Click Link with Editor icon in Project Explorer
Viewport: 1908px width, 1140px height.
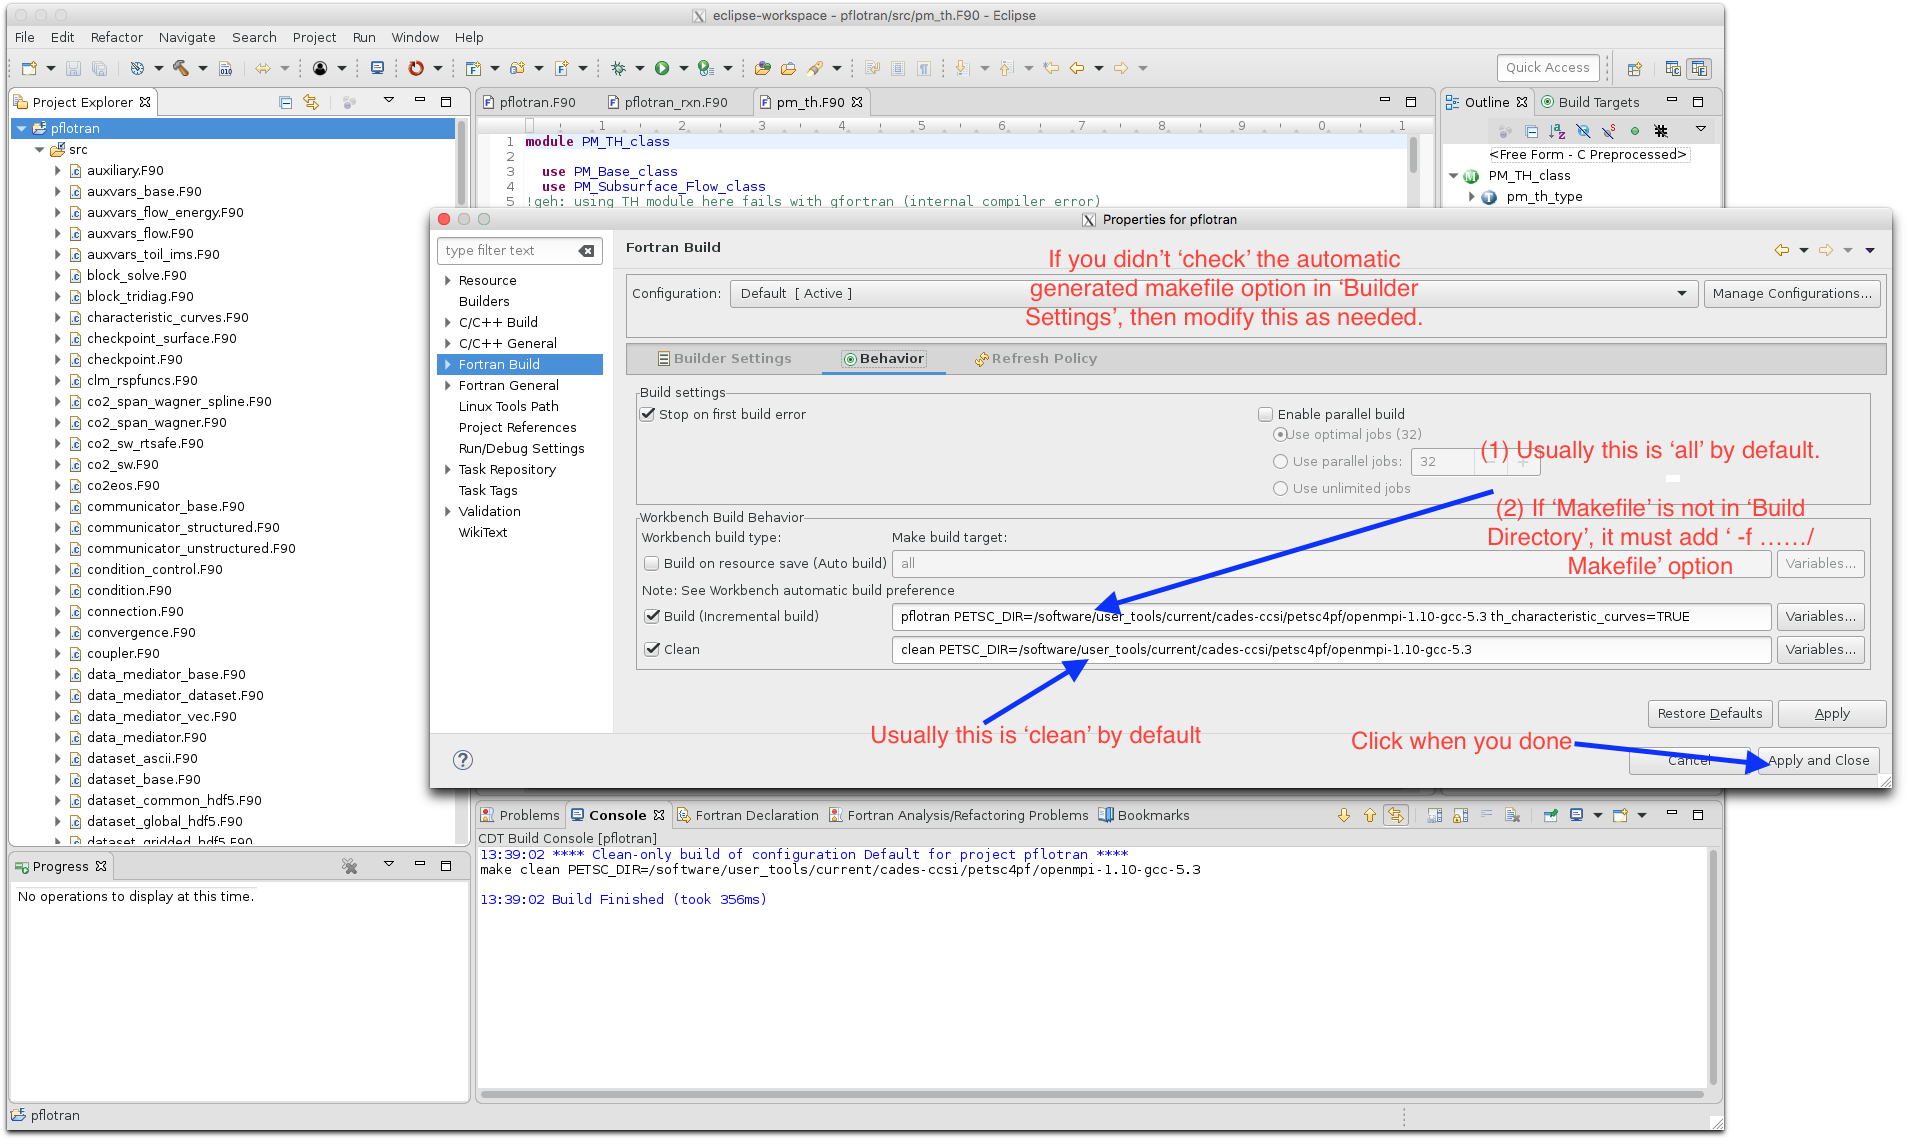coord(311,102)
